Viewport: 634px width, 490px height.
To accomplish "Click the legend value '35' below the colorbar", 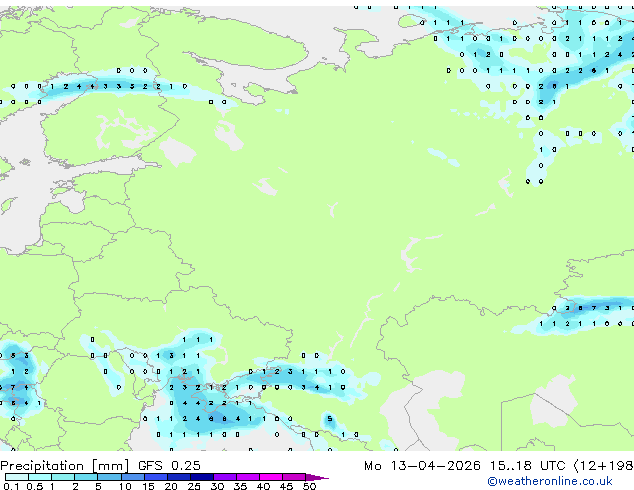I will (240, 486).
